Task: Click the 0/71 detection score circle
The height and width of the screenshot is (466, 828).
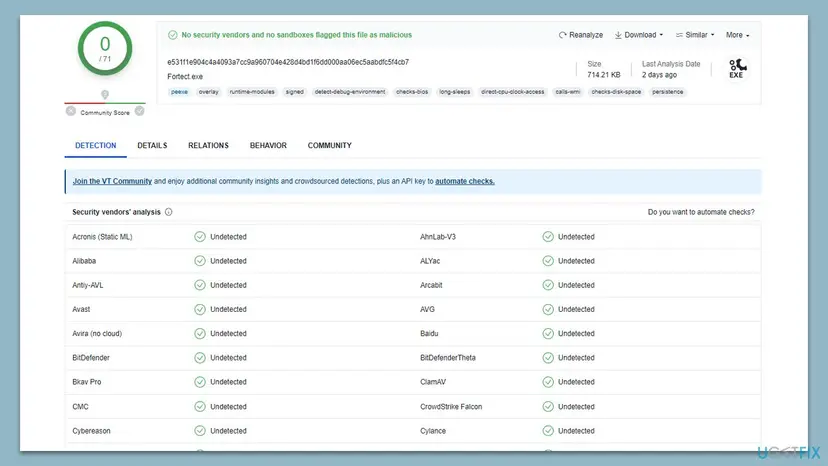Action: (105, 49)
